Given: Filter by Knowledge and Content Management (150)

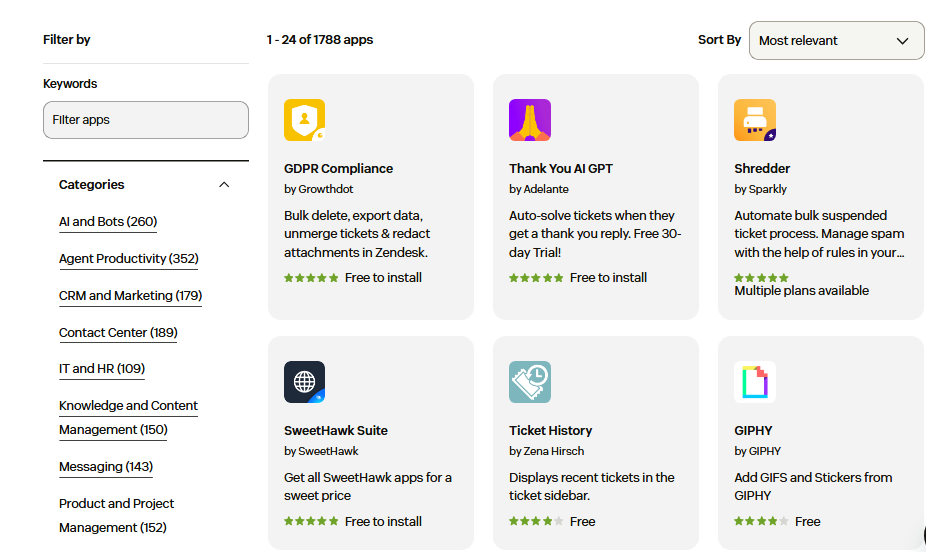Looking at the screenshot, I should tap(128, 417).
